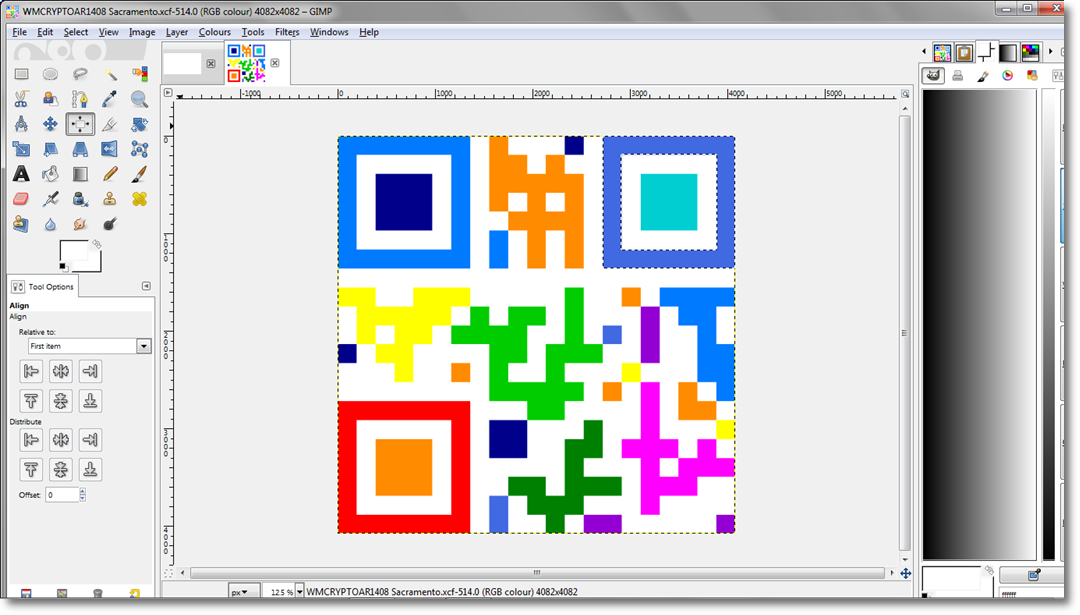Choose the Text tool
This screenshot has height=615, width=1080.
point(21,174)
